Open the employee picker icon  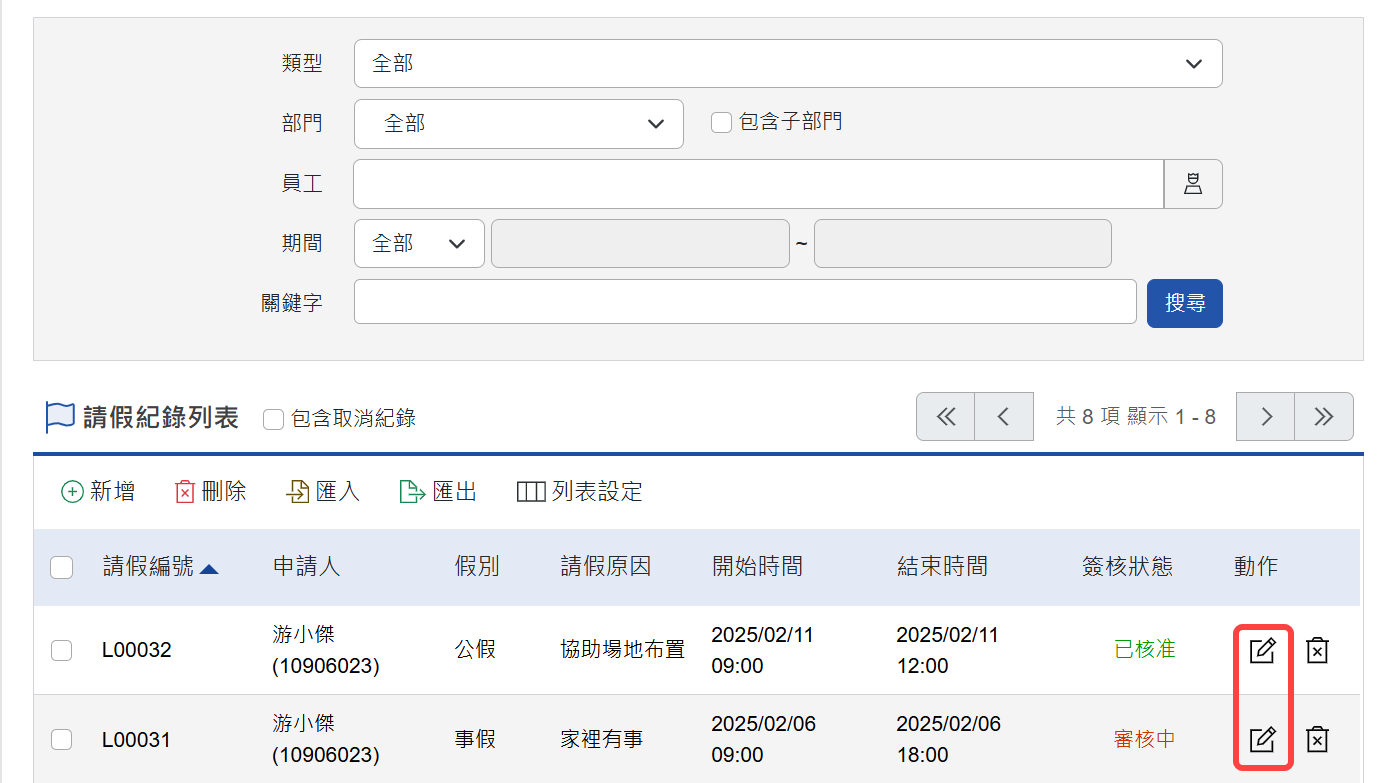tap(1193, 184)
